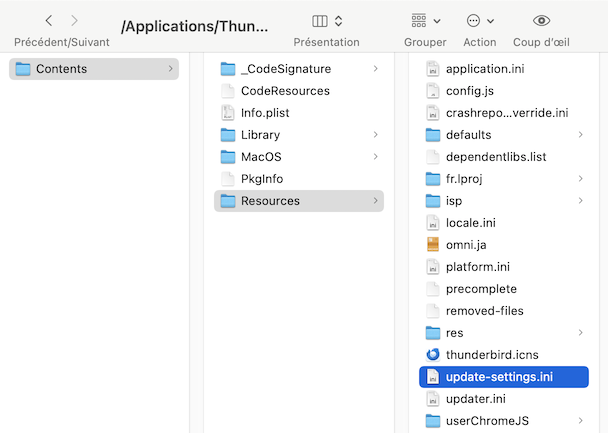Select the PkgInfo file
The width and height of the screenshot is (608, 433).
pos(261,179)
